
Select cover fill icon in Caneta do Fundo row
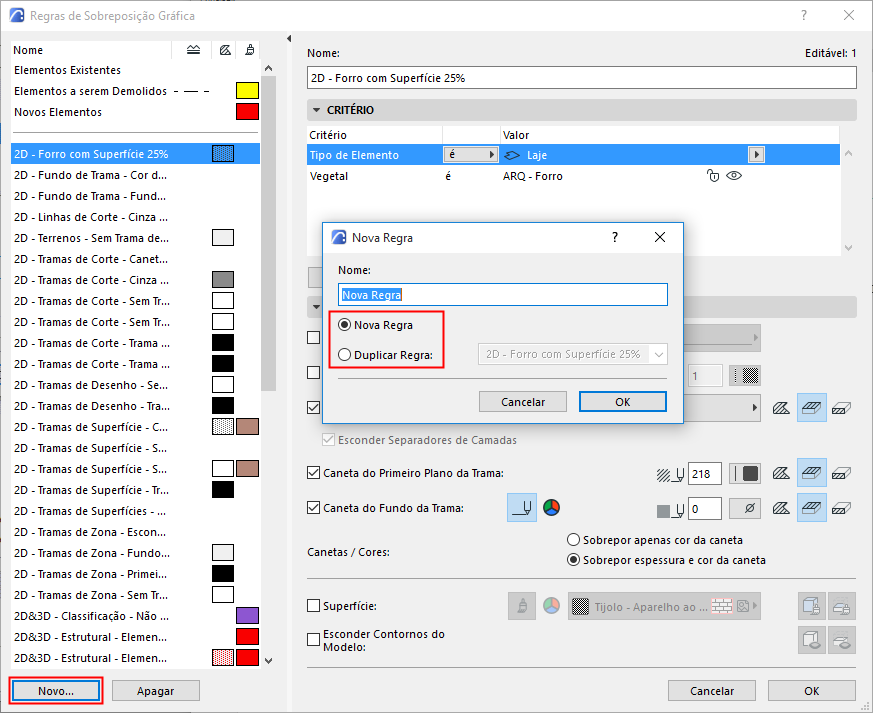[x=812, y=508]
